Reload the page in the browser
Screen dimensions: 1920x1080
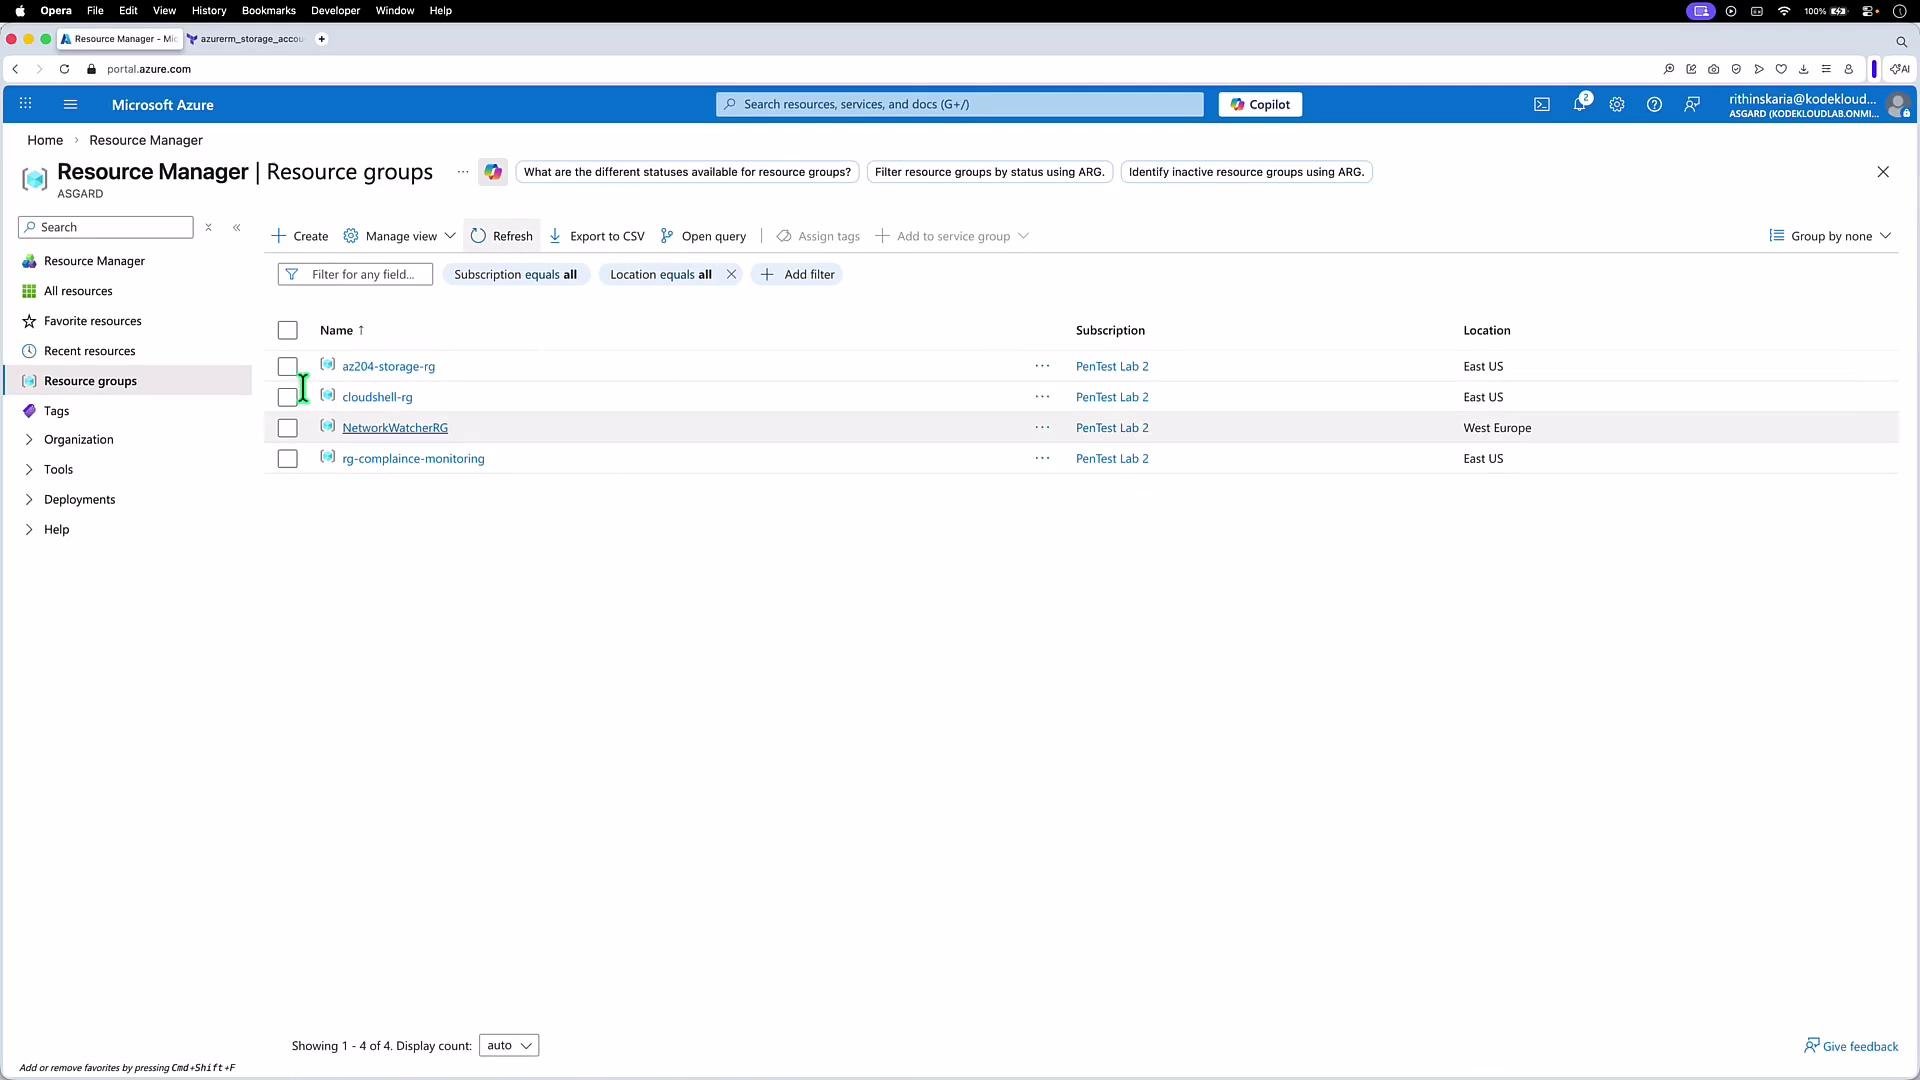click(x=64, y=69)
